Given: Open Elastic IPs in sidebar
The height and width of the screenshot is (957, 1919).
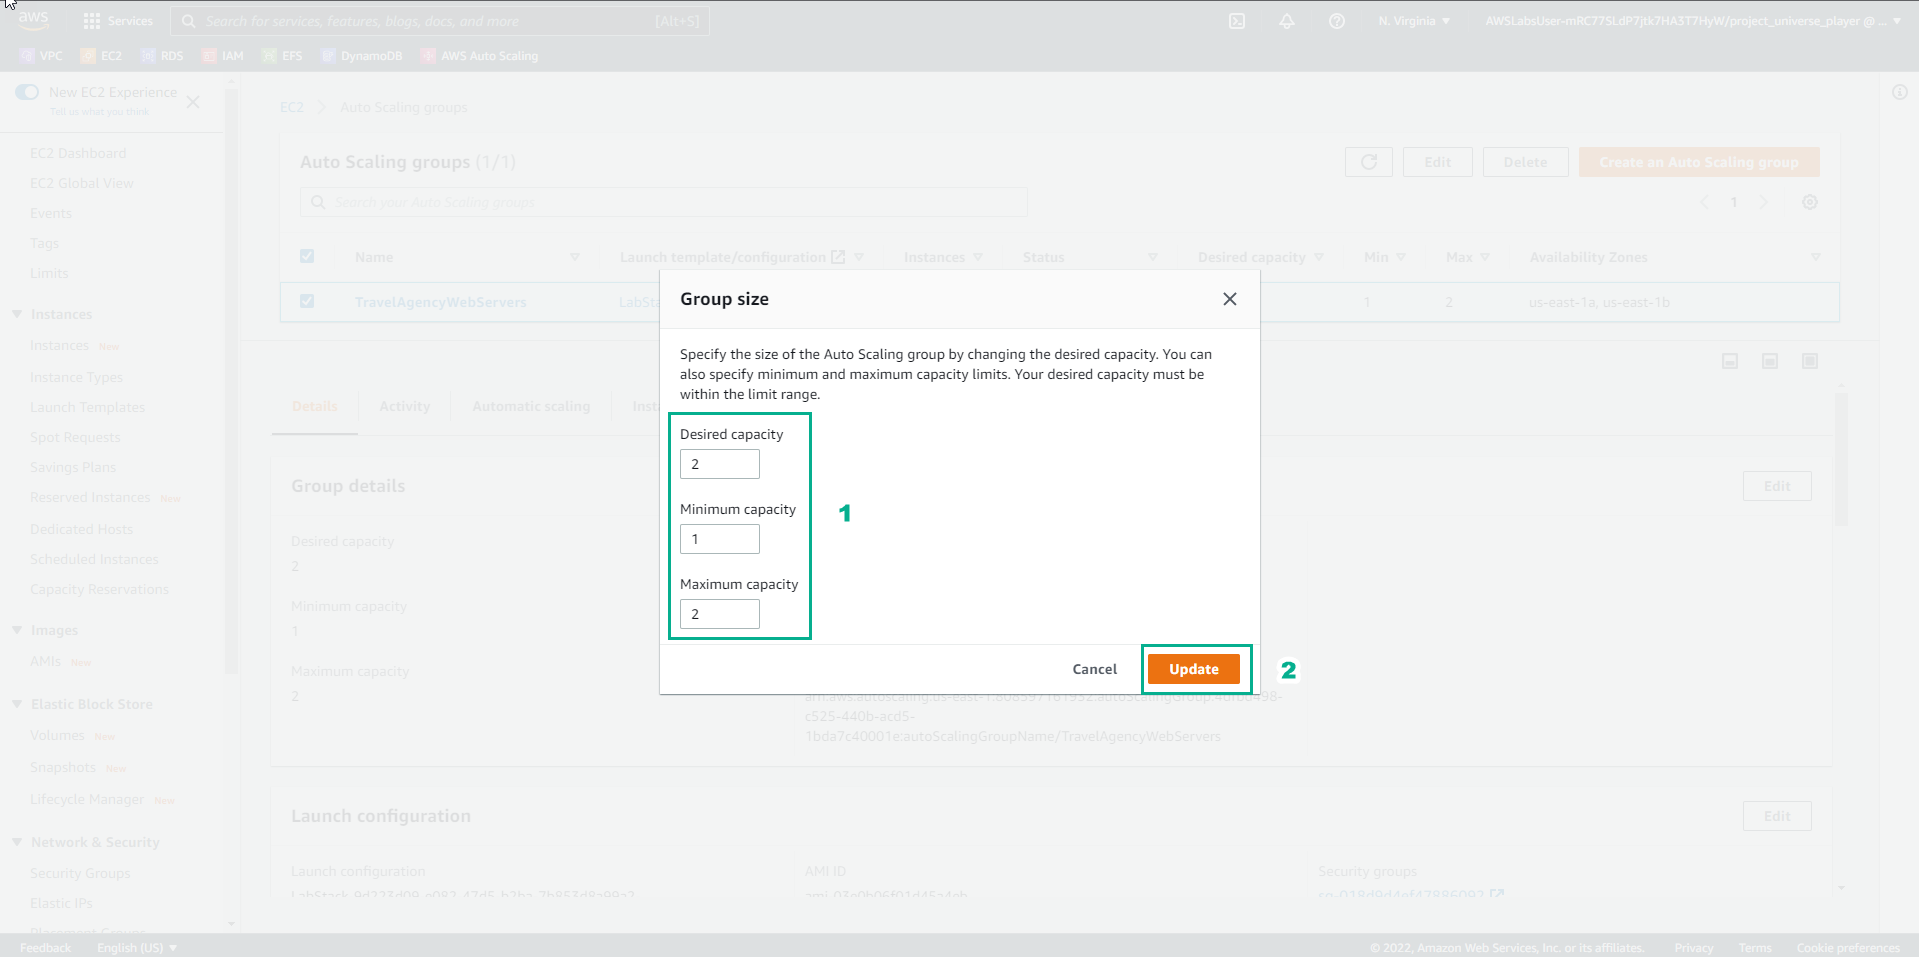Looking at the screenshot, I should [61, 903].
